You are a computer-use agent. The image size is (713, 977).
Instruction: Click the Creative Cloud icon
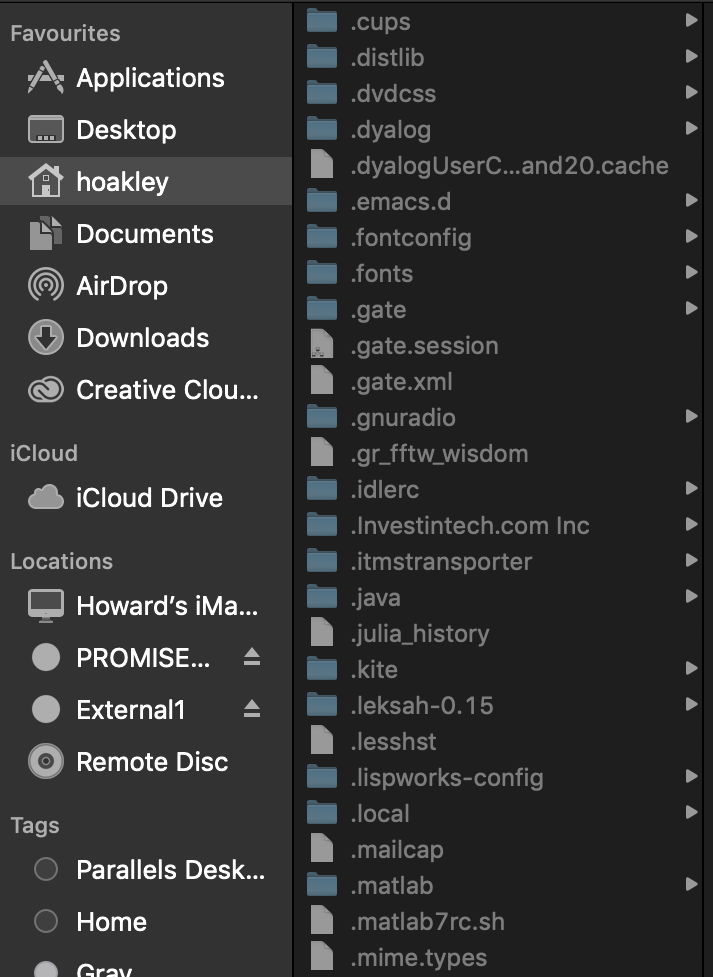(x=46, y=390)
